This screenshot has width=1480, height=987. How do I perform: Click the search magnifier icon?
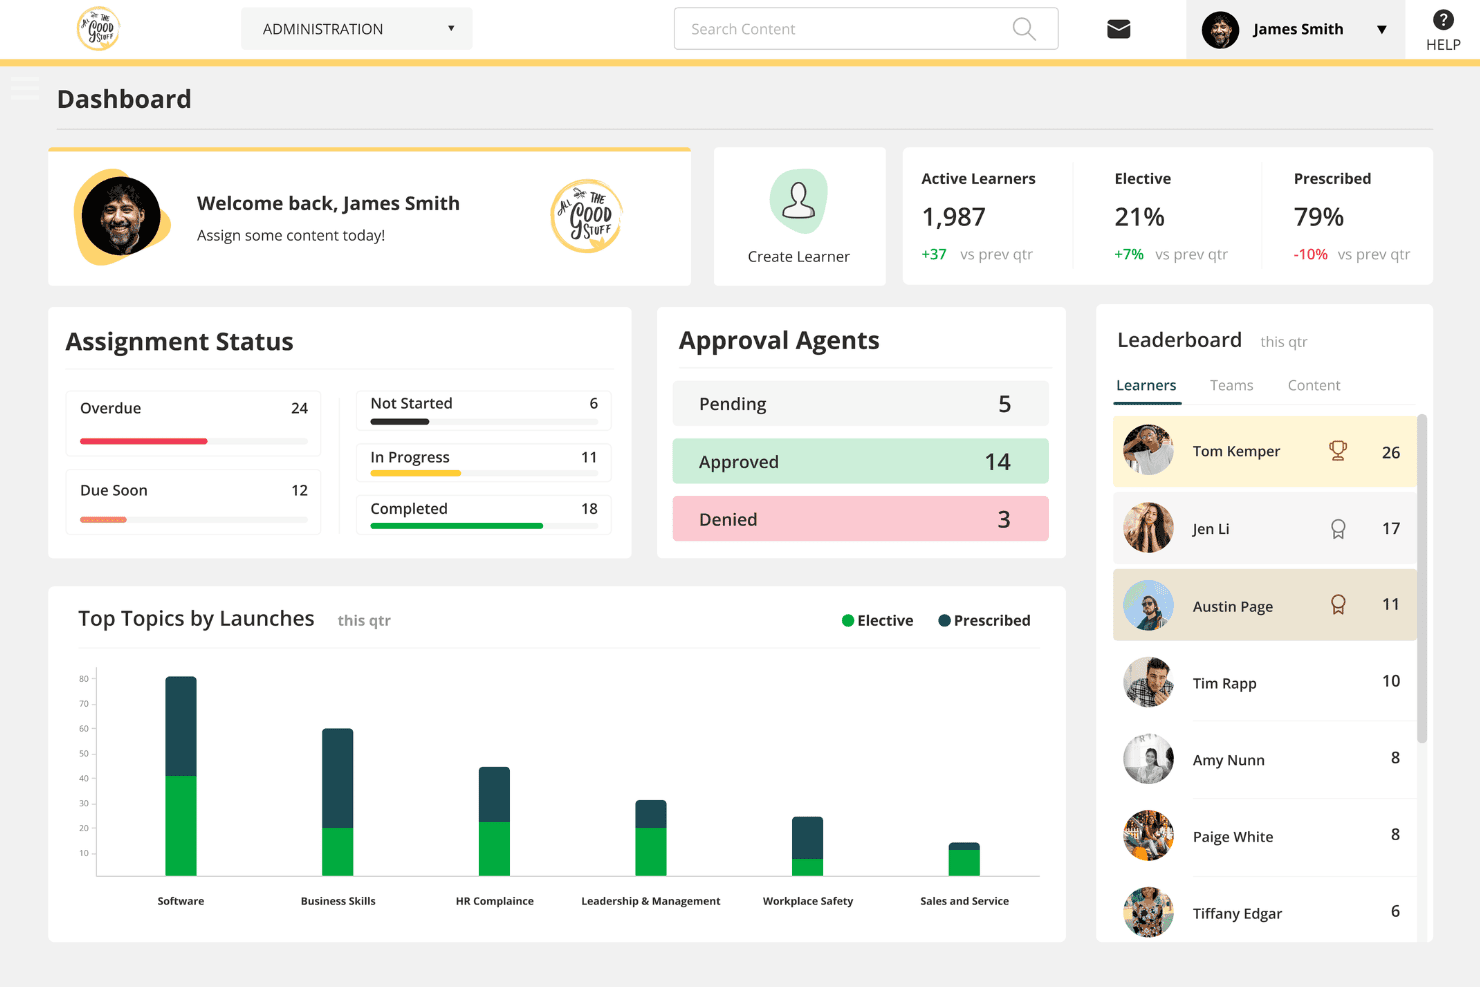pyautogui.click(x=1024, y=29)
